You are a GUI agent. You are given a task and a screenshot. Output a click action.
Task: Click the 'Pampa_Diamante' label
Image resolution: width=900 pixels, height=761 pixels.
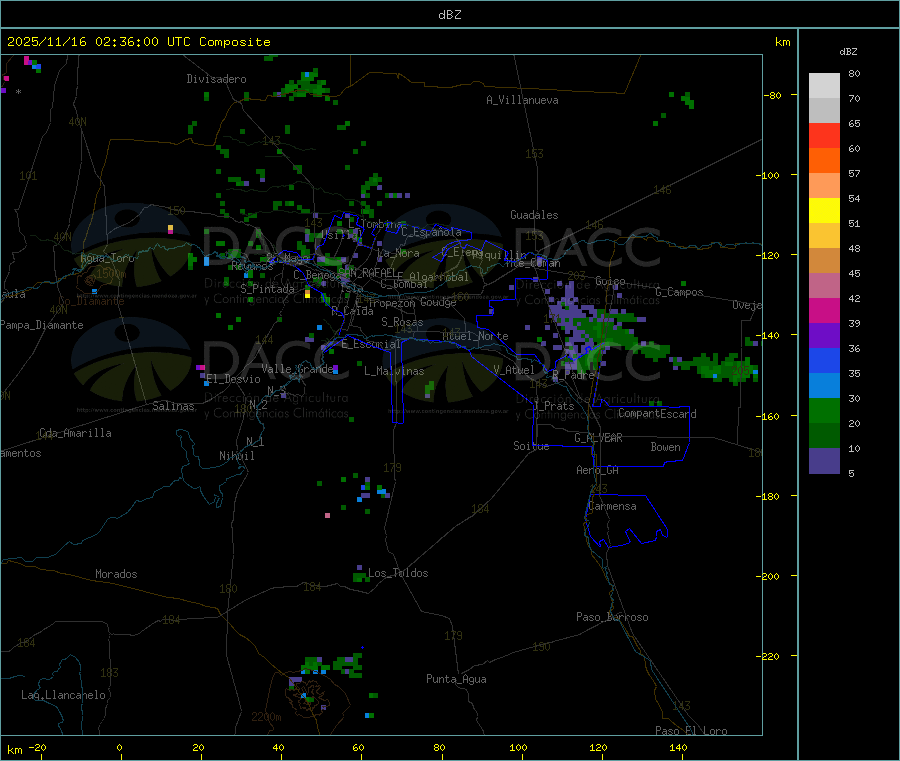[42, 325]
